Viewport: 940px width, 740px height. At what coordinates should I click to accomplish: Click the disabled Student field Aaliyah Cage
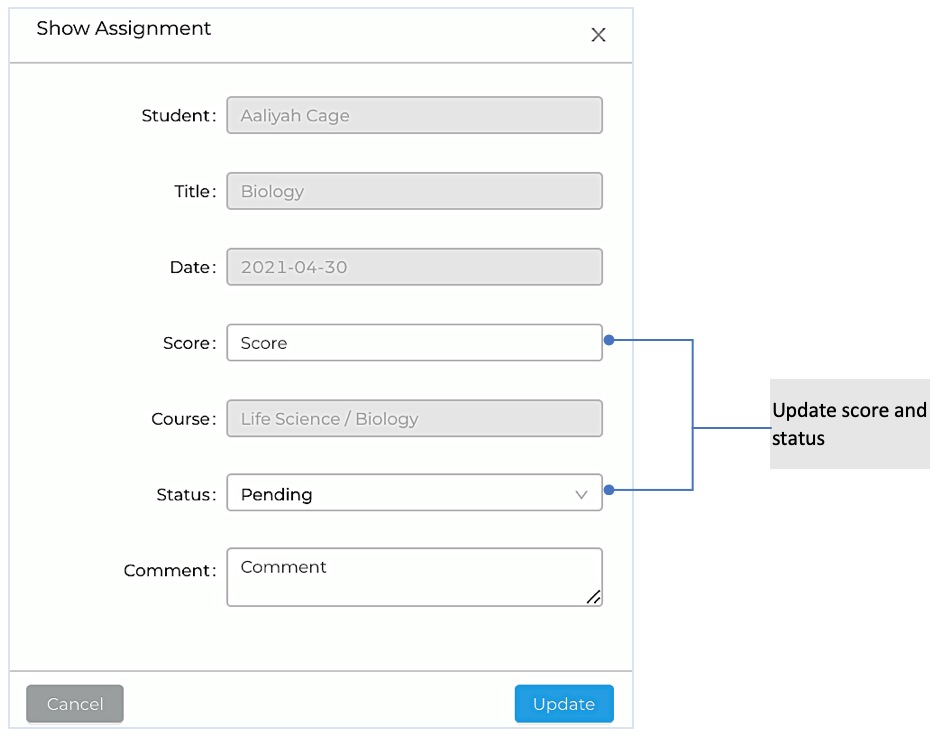[414, 115]
